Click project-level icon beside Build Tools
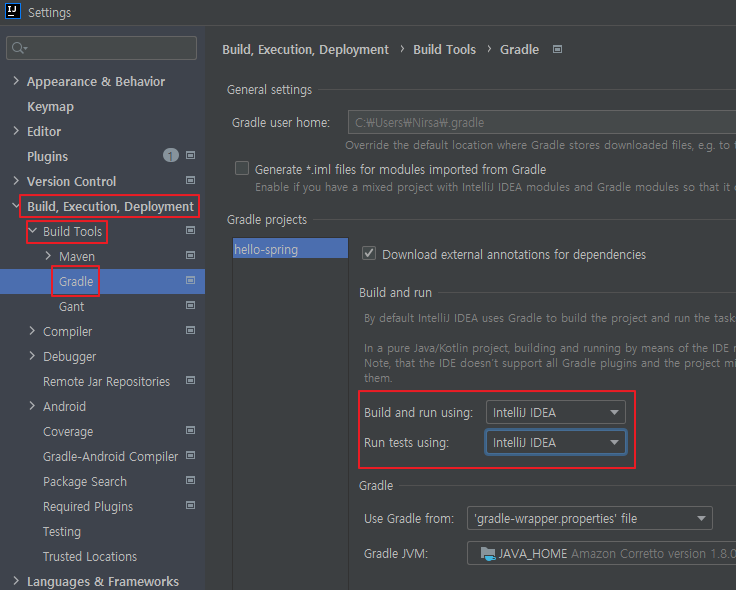736x590 pixels. coord(190,230)
